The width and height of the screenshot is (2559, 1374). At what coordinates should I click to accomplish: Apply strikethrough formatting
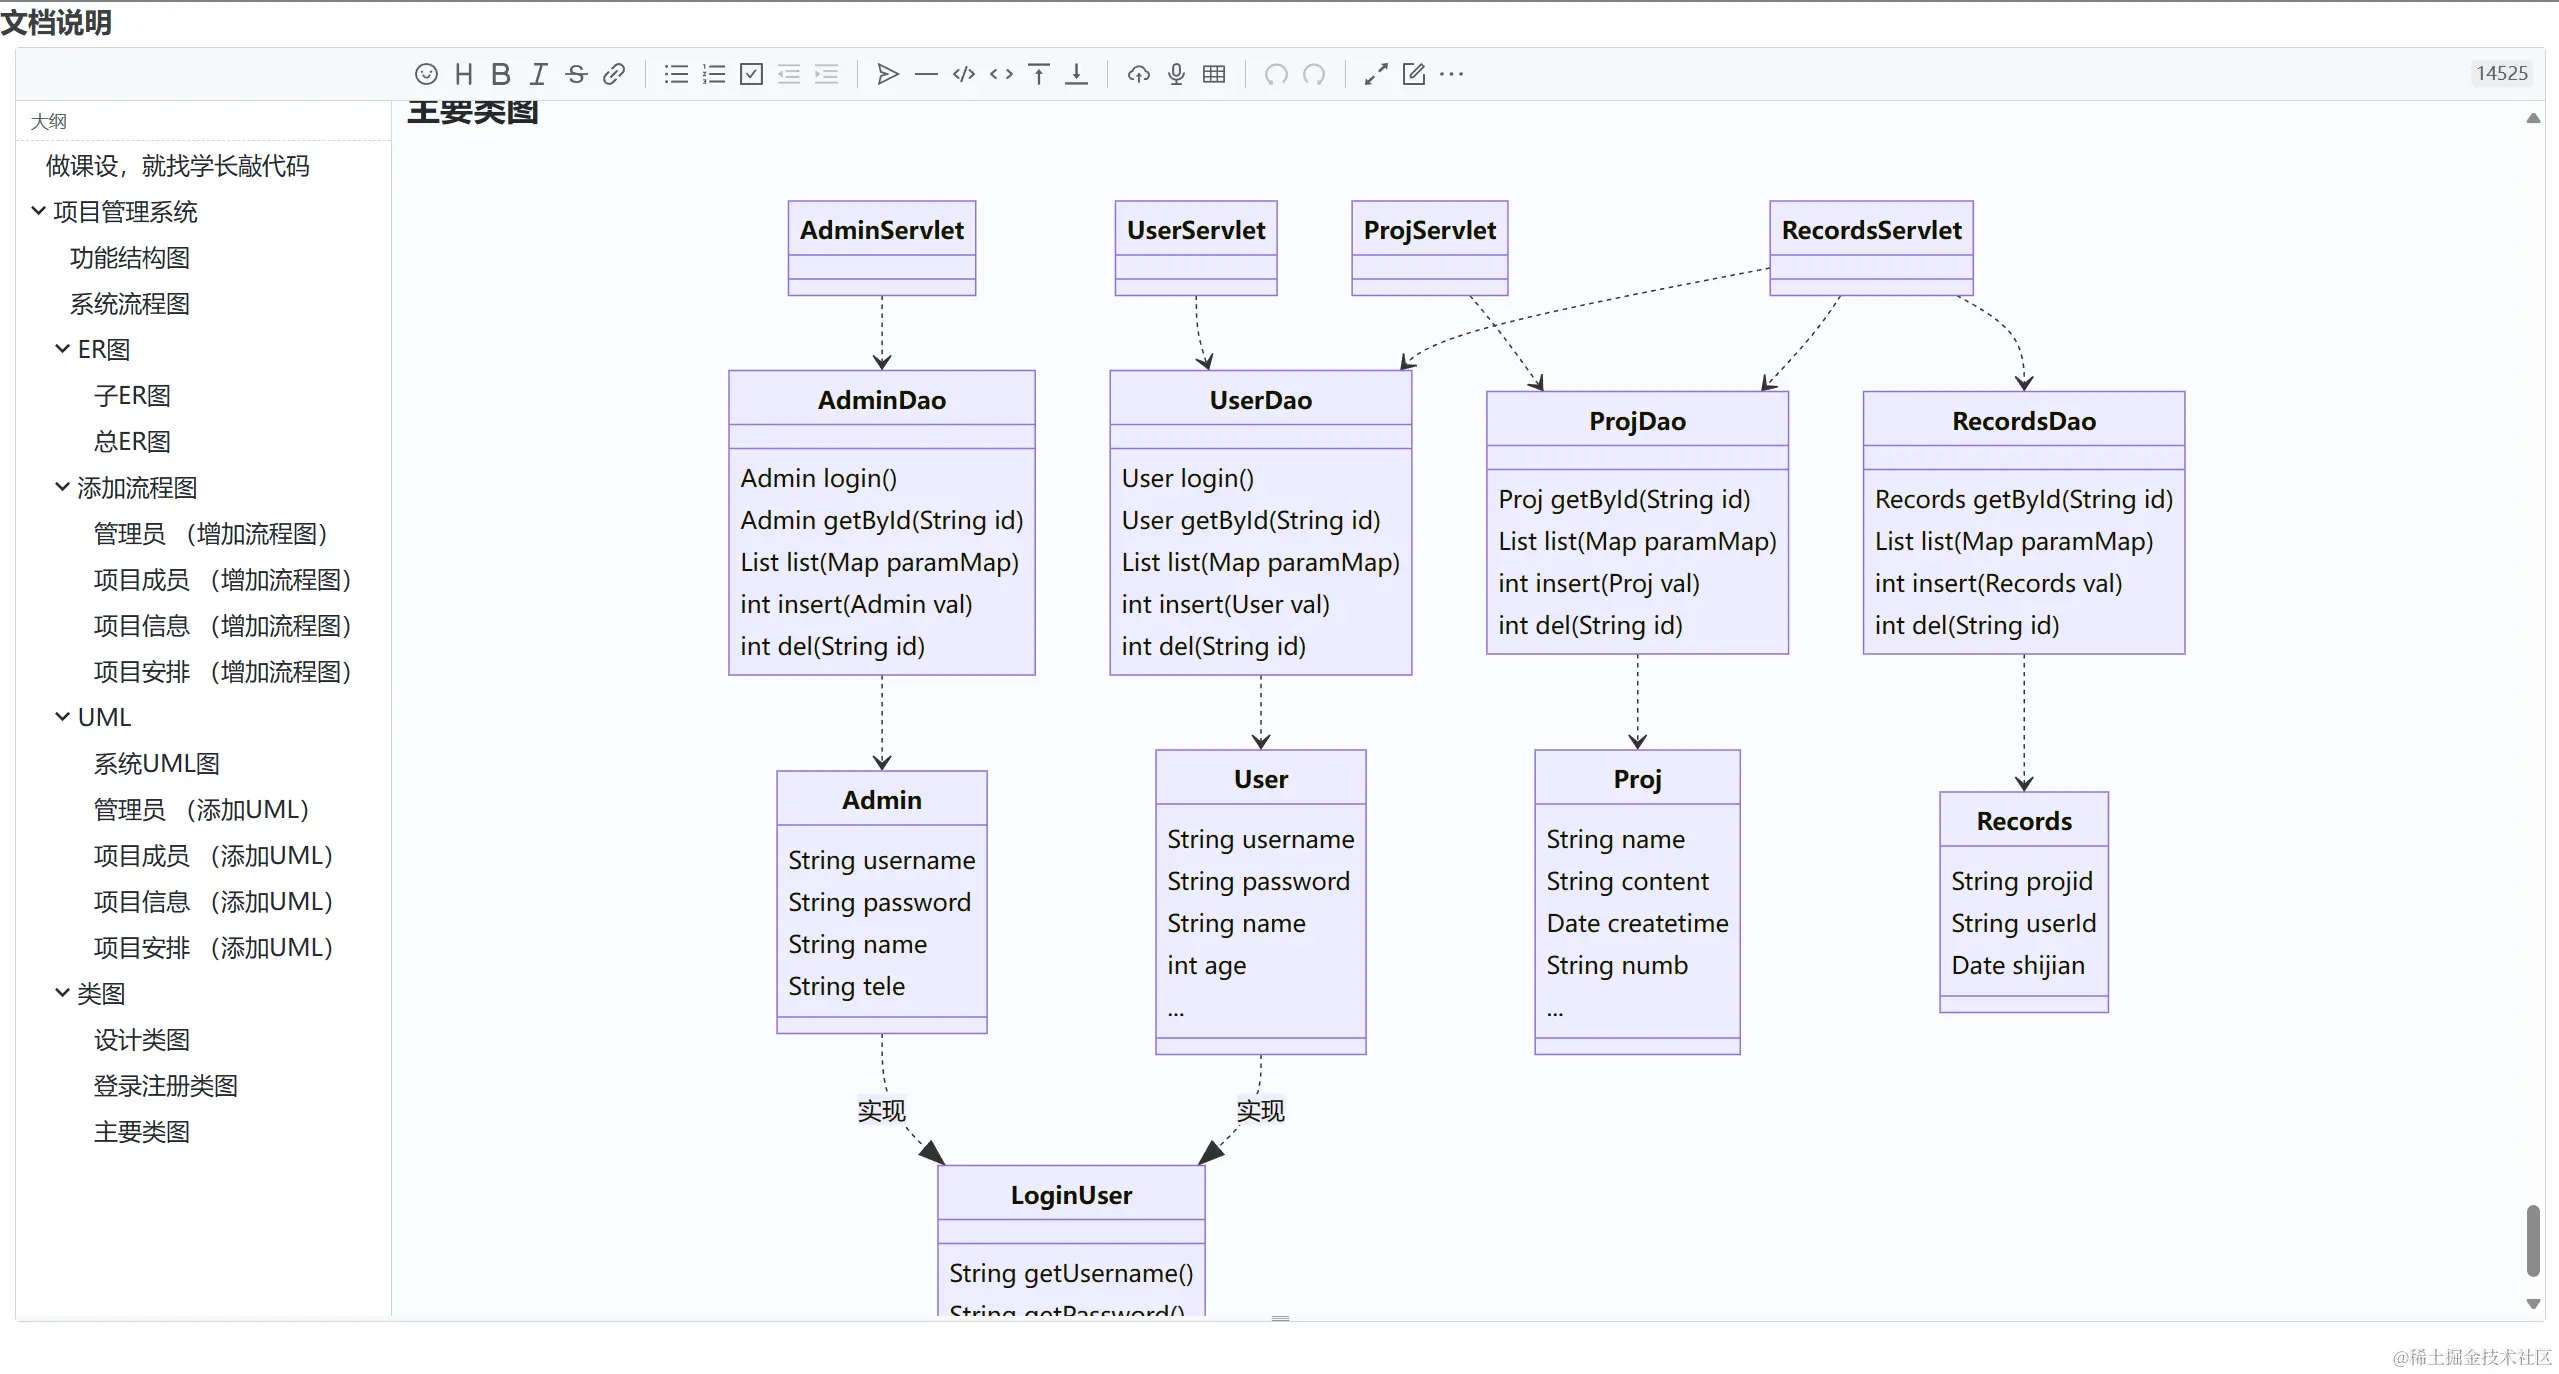coord(576,74)
